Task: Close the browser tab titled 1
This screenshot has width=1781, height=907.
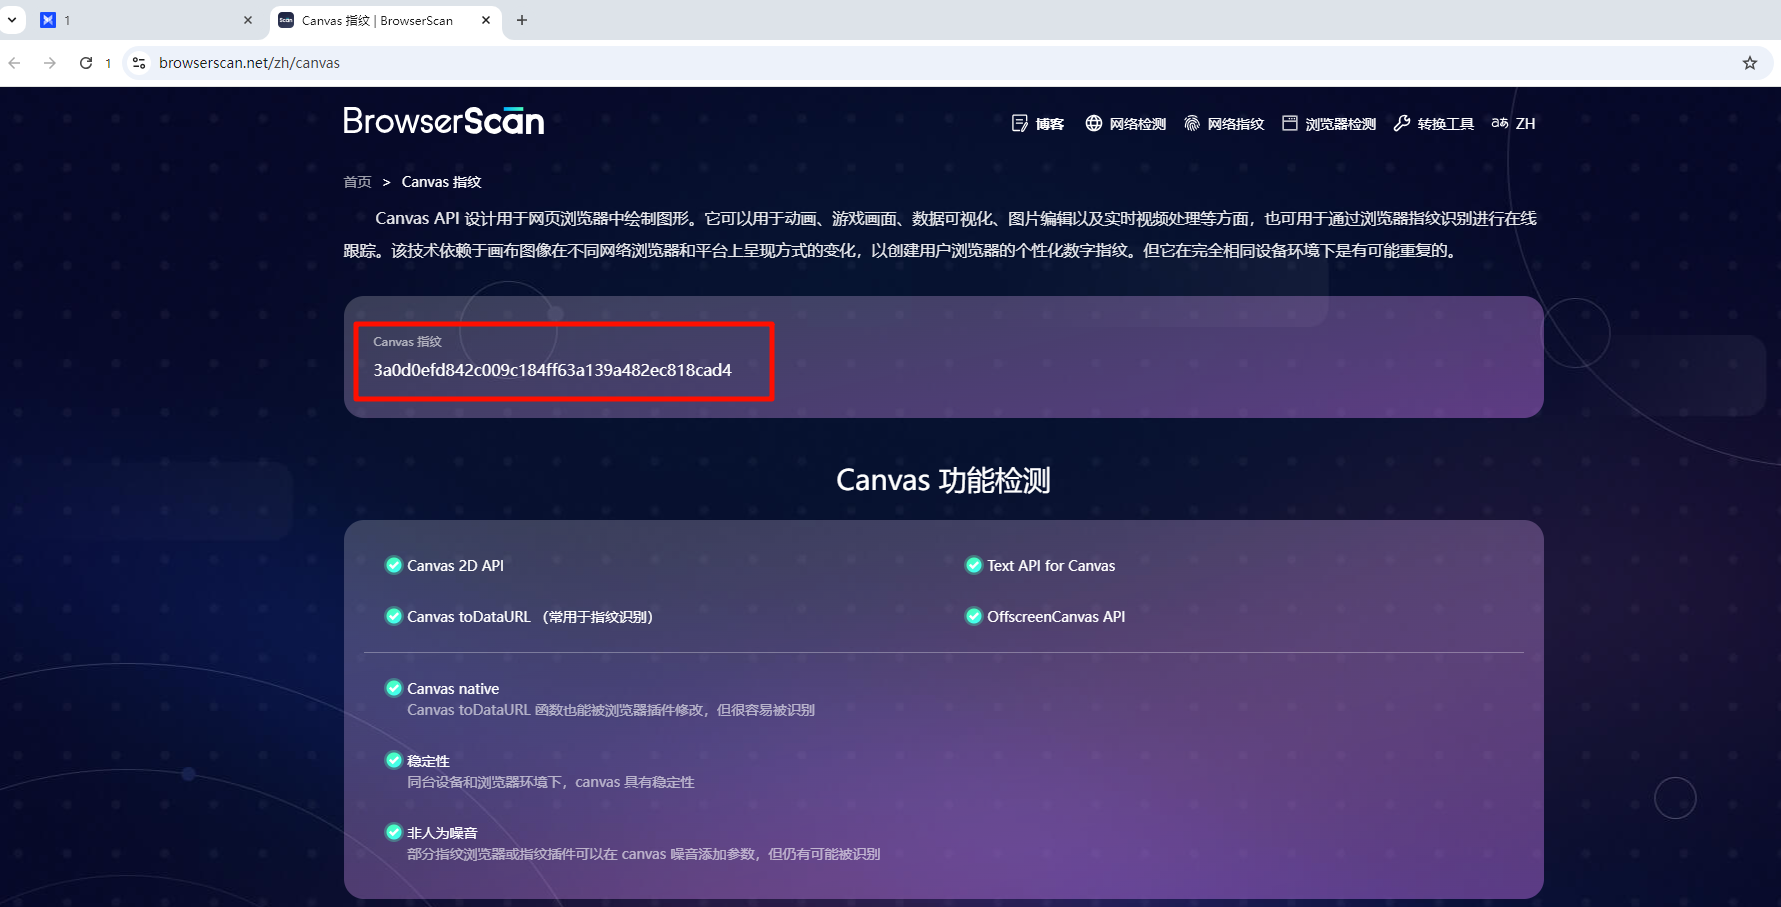Action: coord(248,20)
